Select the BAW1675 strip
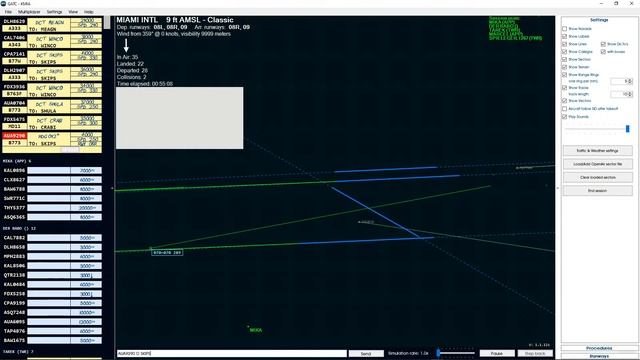Viewport: 640px width, 360px height. (x=52, y=340)
